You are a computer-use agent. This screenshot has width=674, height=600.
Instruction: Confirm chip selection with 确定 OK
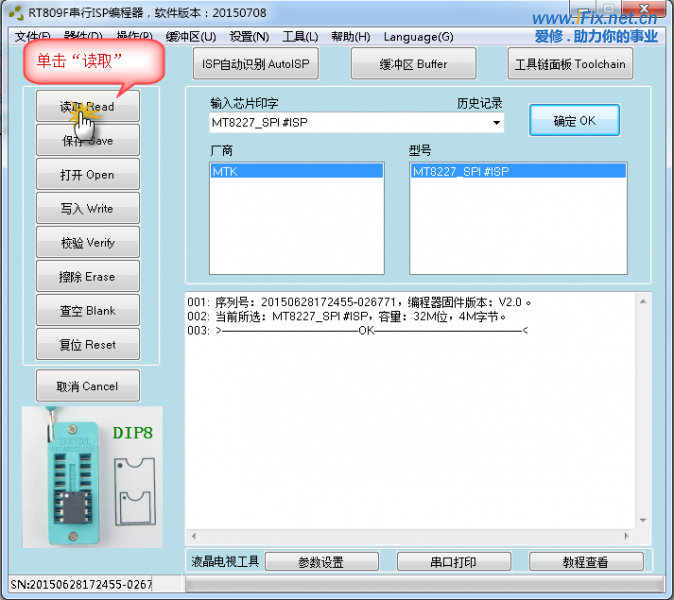574,121
